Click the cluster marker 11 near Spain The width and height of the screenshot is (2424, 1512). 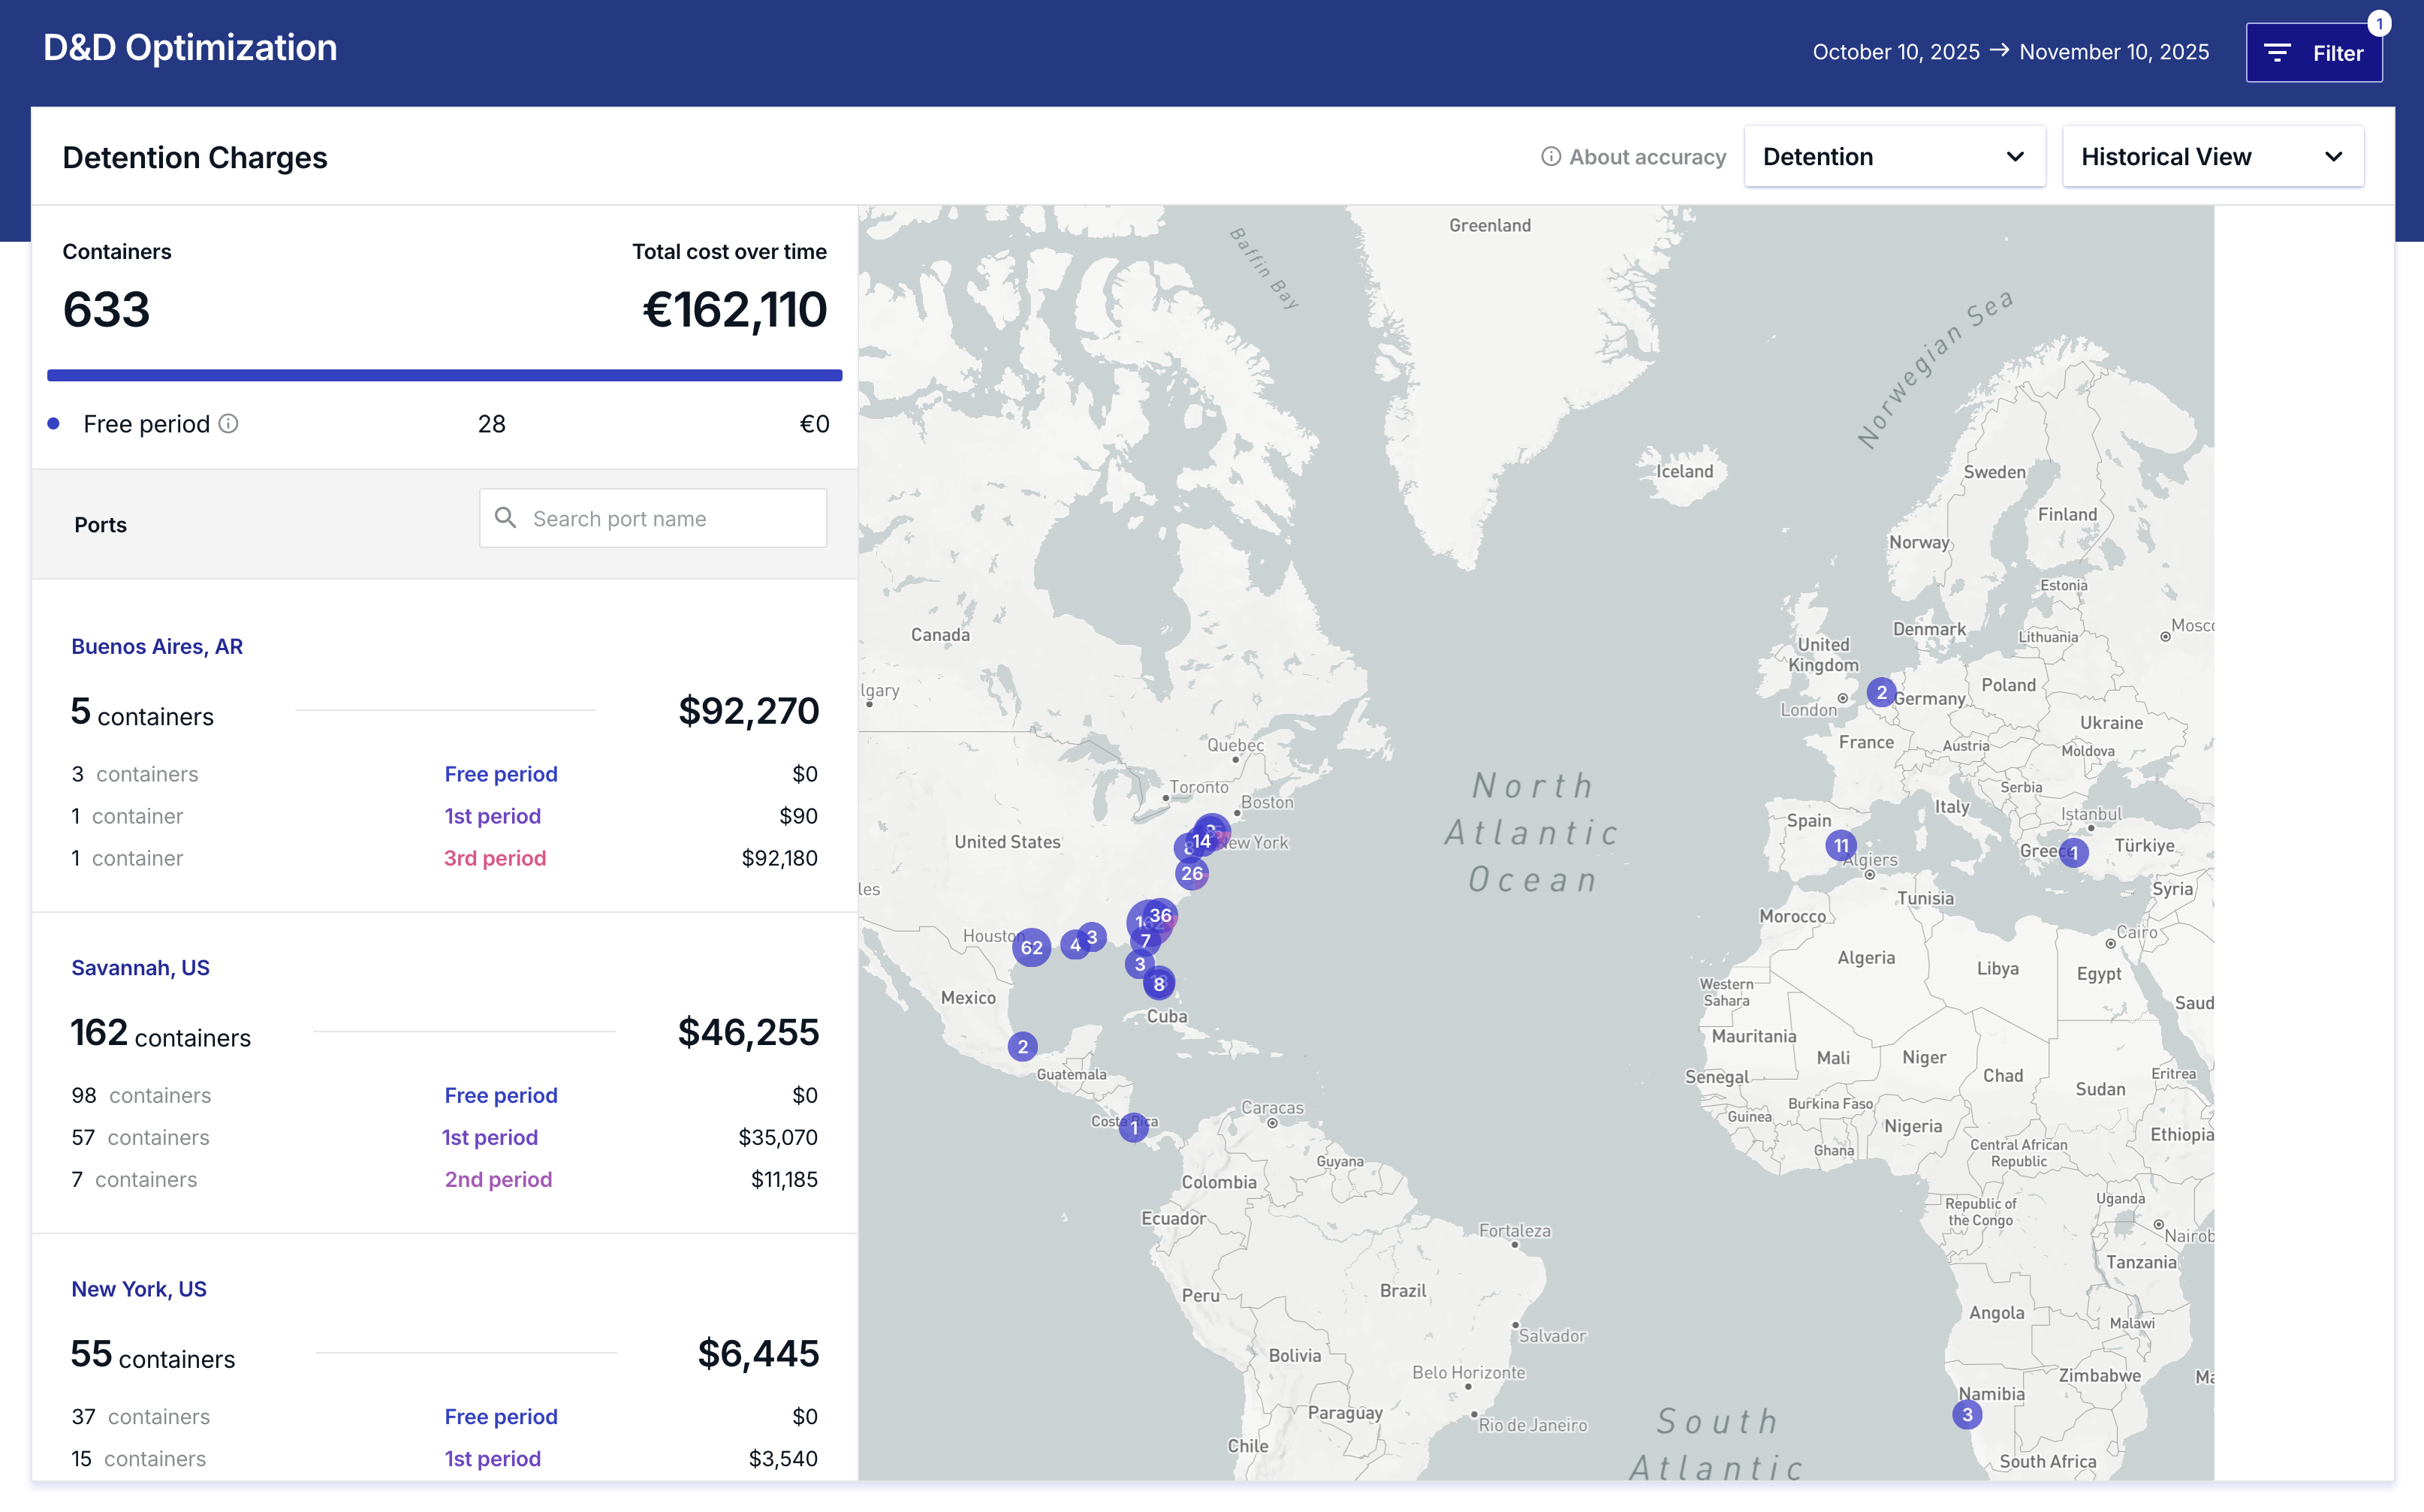[1841, 845]
